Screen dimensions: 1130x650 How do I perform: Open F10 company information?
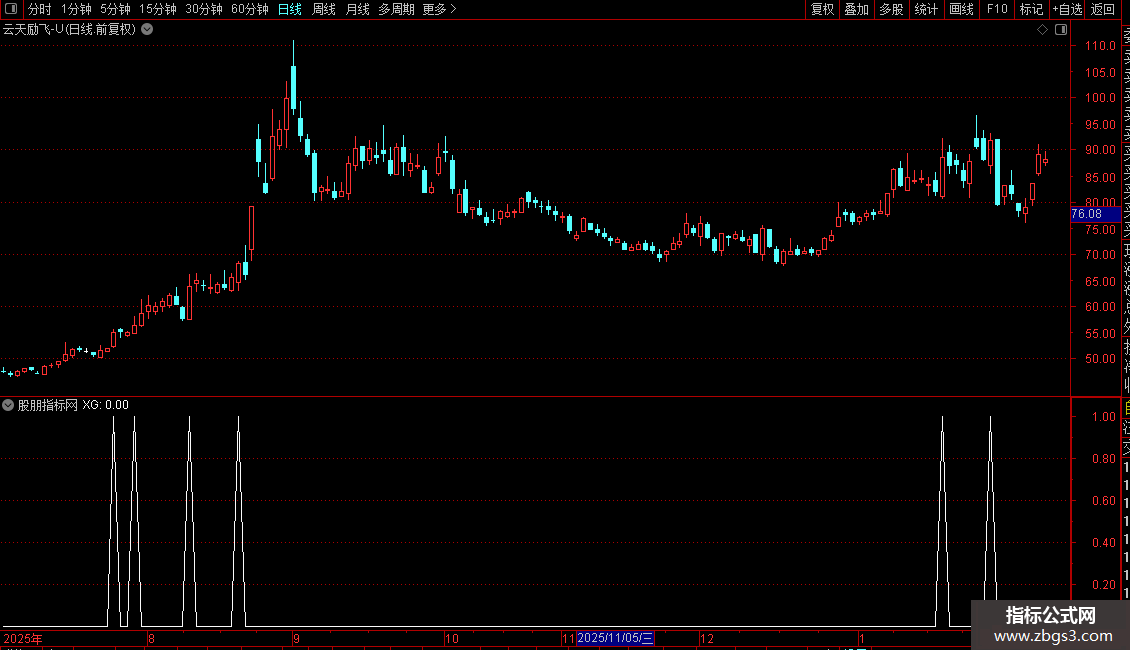[997, 9]
